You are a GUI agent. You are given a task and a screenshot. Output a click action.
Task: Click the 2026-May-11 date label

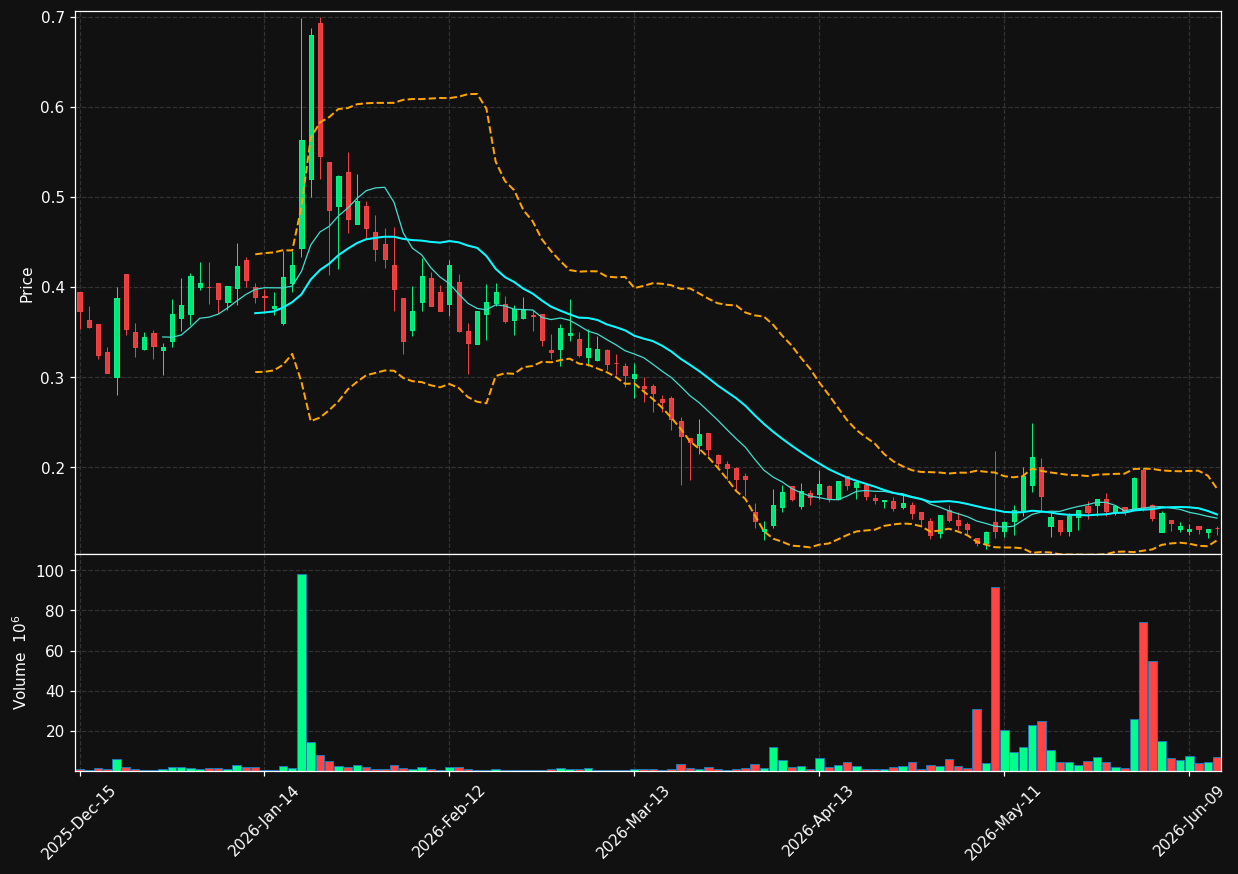(1003, 822)
